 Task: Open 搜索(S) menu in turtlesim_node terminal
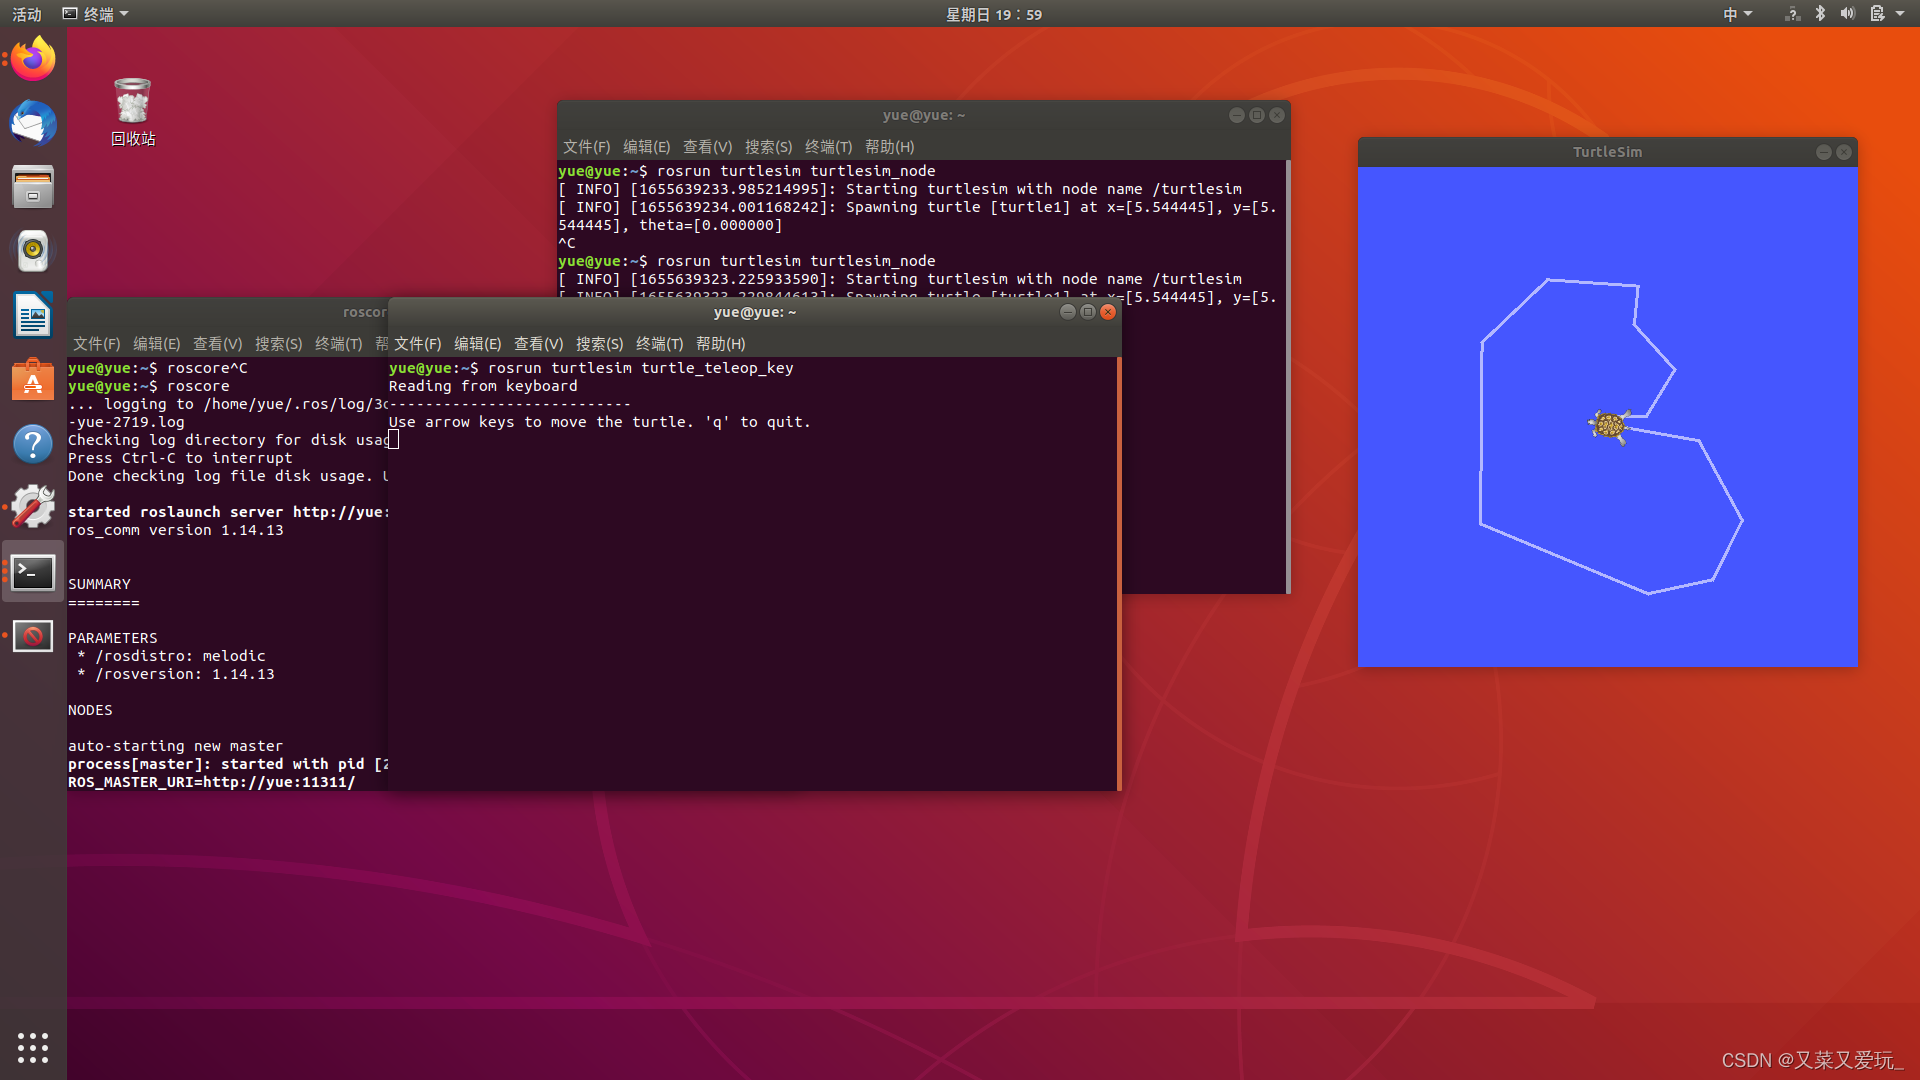pos(768,147)
